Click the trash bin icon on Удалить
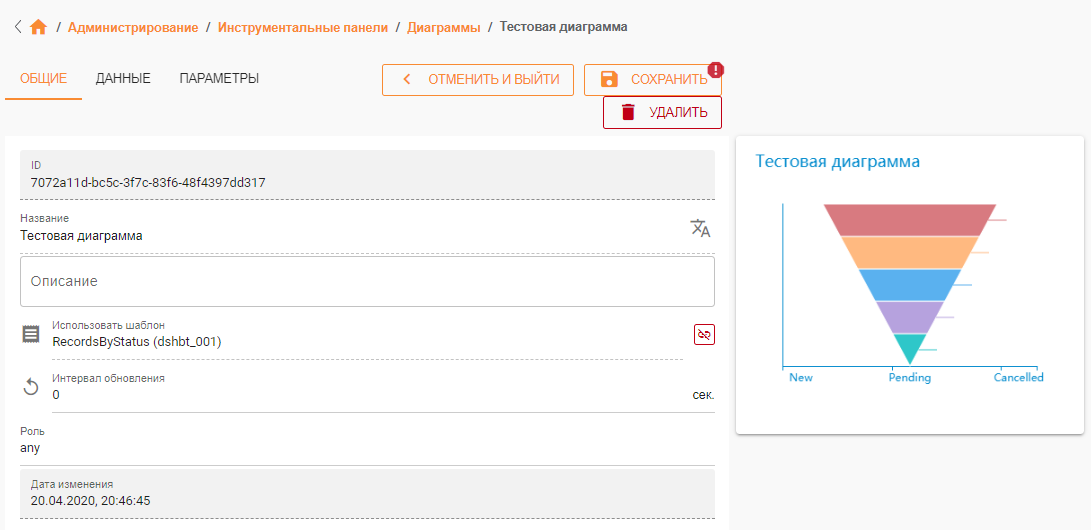 (628, 112)
